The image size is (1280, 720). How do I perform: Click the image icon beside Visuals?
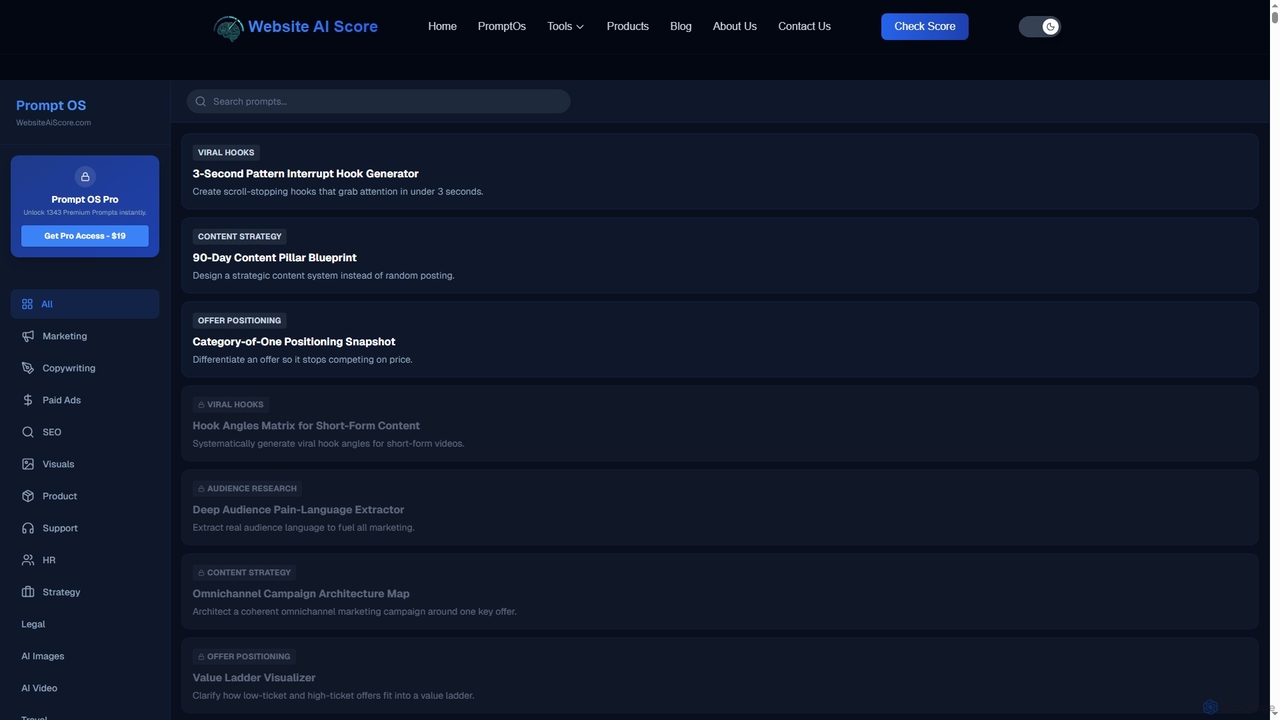(x=28, y=464)
